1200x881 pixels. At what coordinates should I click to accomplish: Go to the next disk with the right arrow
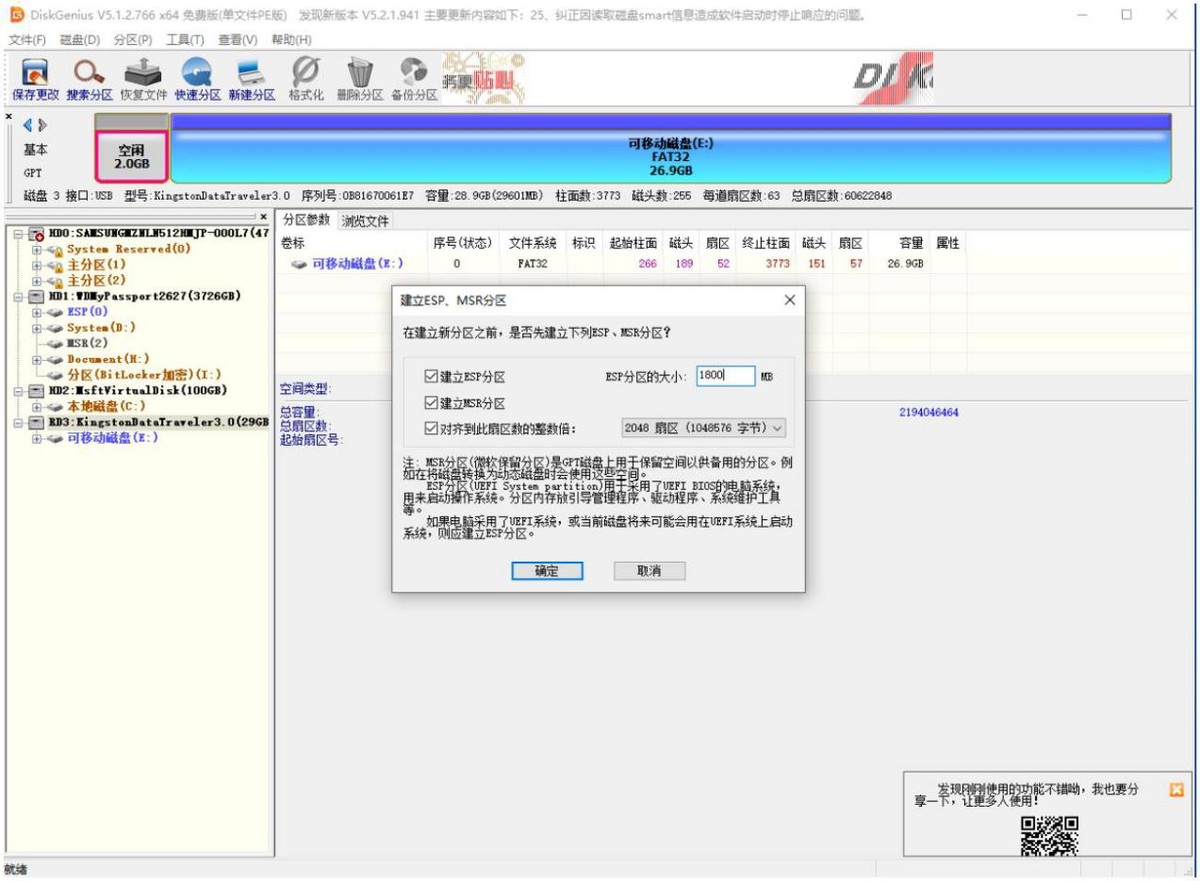[x=42, y=125]
